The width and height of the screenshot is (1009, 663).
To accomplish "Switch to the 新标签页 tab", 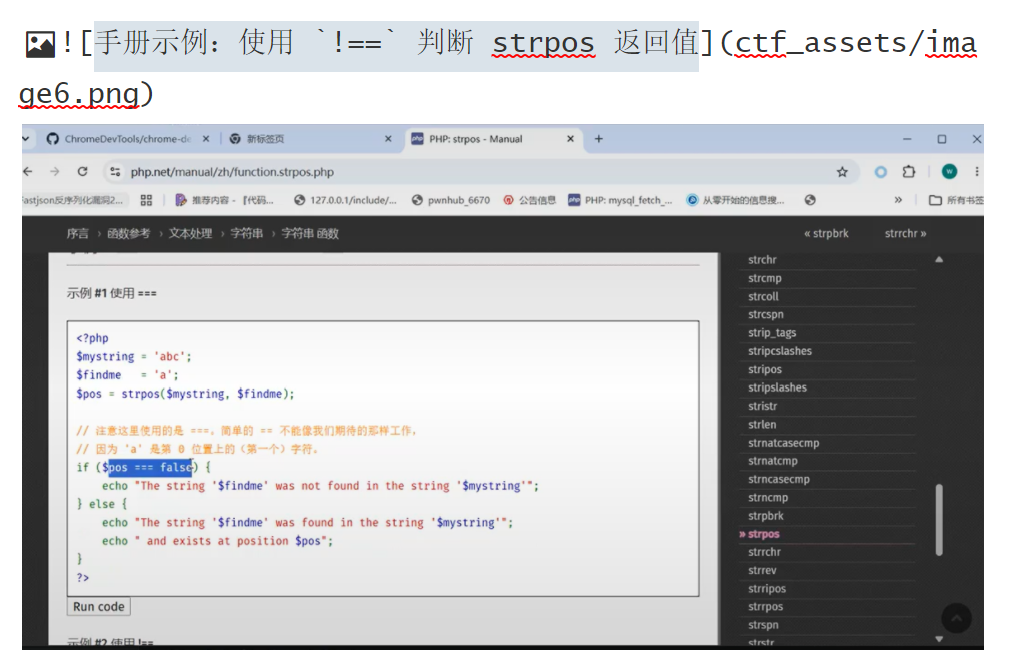I will tap(266, 138).
